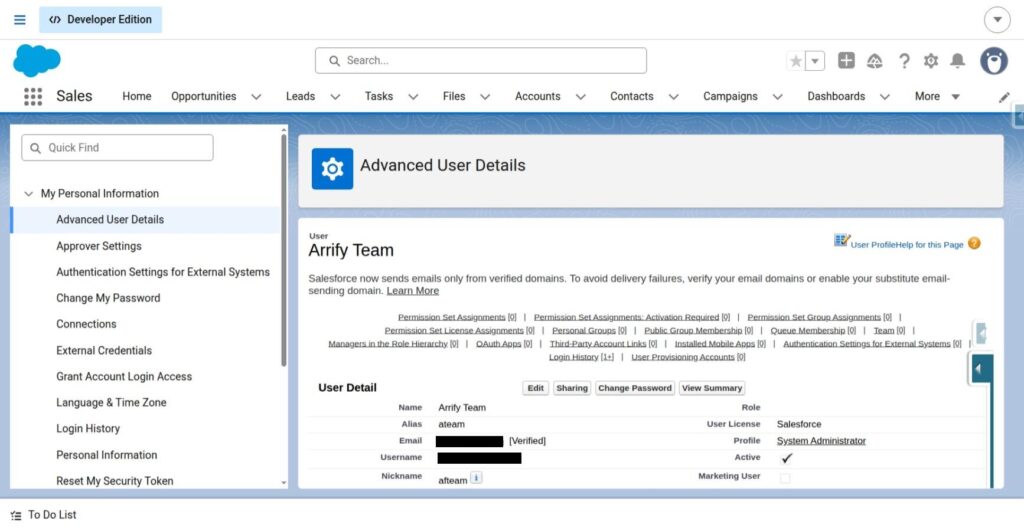This screenshot has height=531, width=1024.
Task: Open the top-right circular dropdown button
Action: pos(997,20)
